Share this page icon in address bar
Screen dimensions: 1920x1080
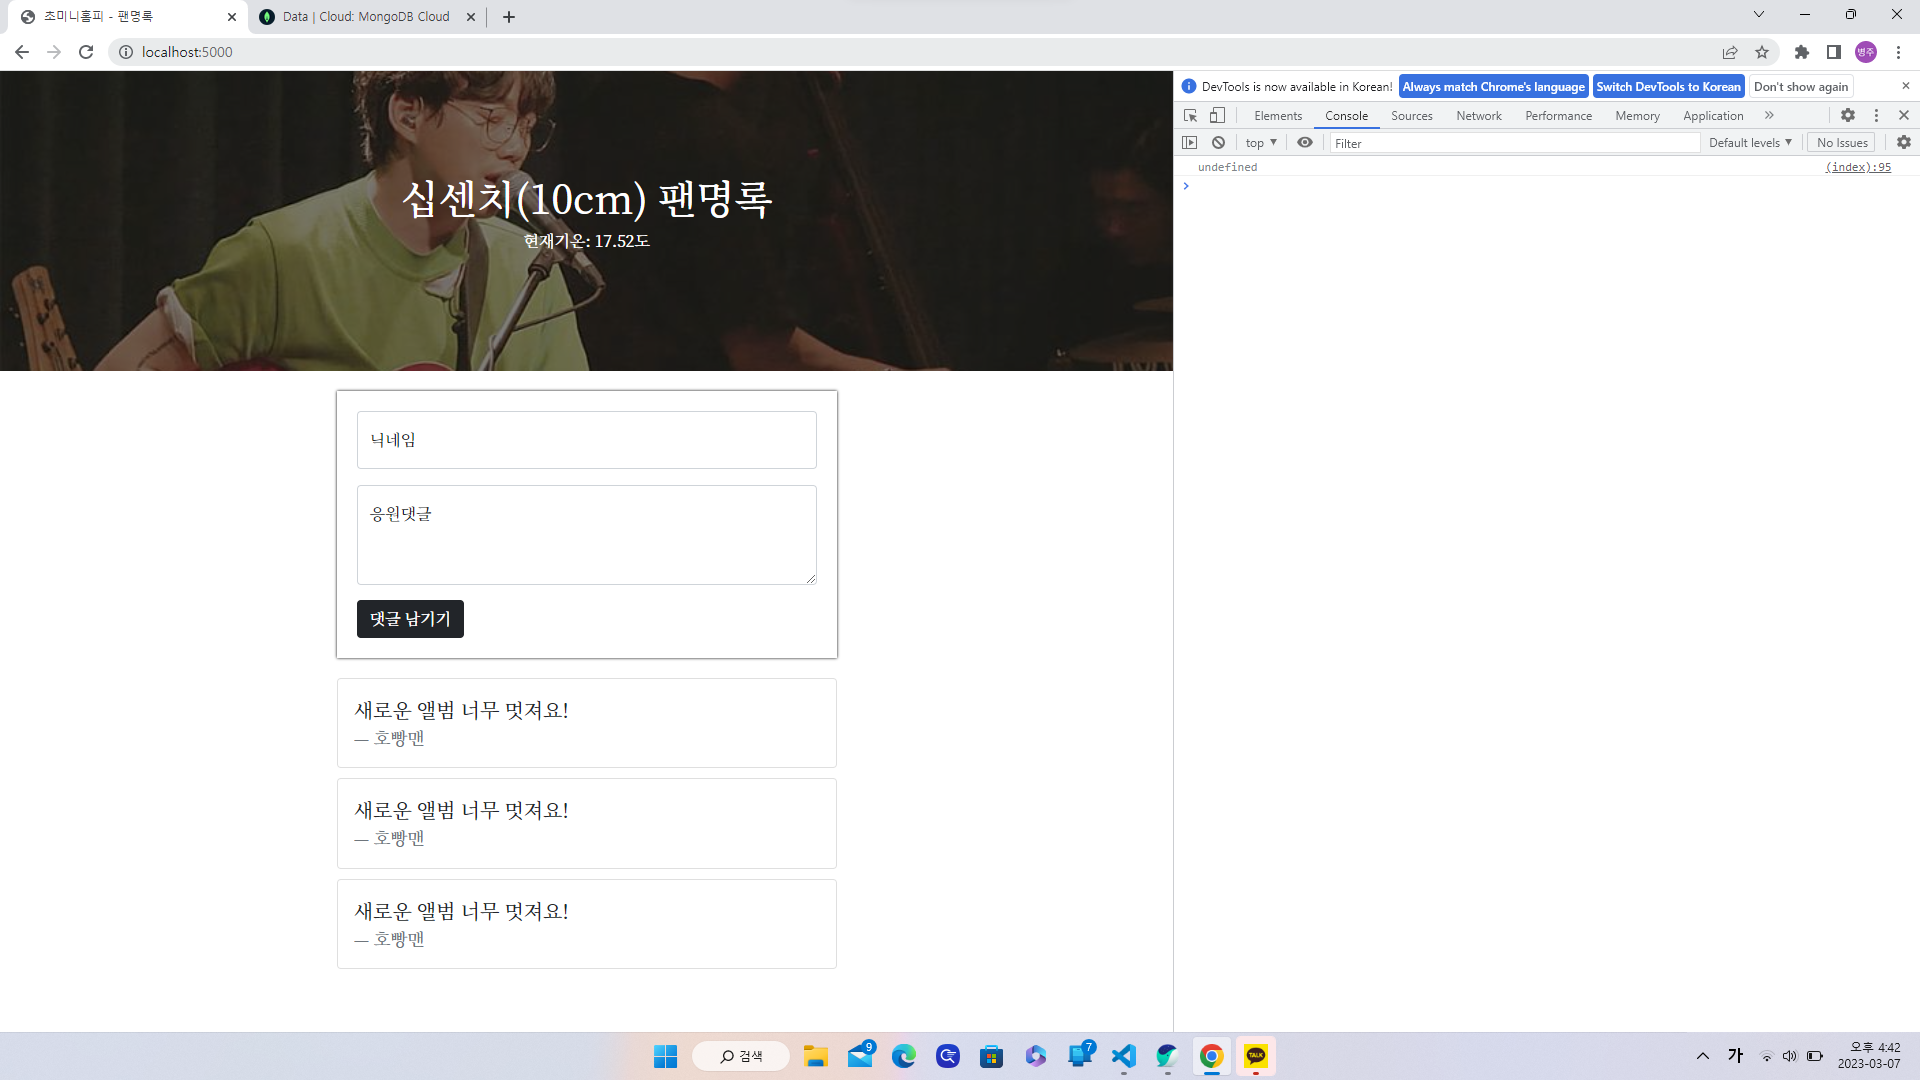pos(1730,52)
